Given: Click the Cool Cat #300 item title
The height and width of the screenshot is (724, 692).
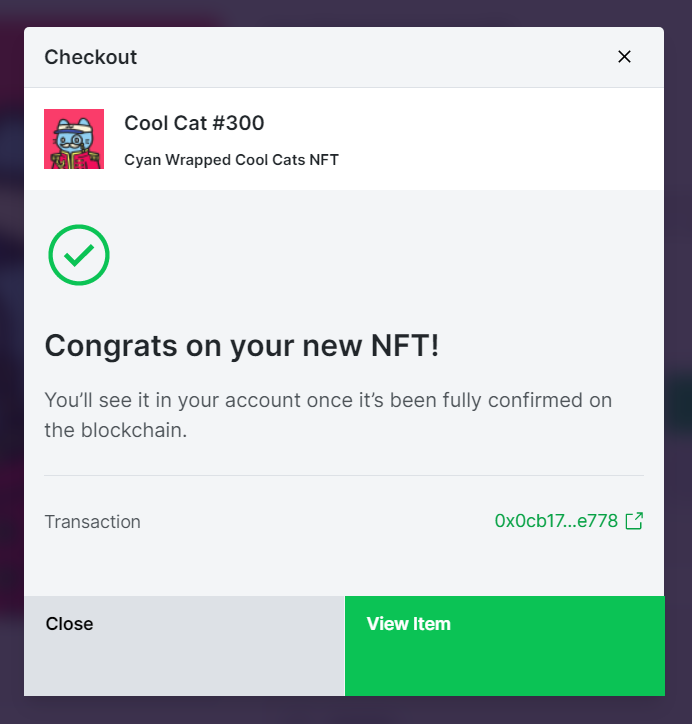Looking at the screenshot, I should tap(194, 123).
